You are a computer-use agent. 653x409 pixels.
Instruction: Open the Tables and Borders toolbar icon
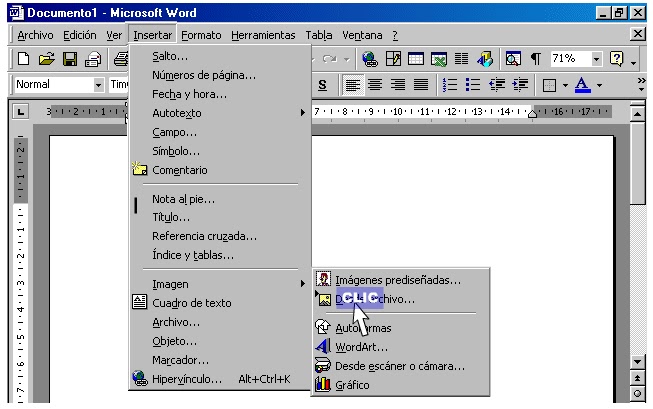coord(393,59)
